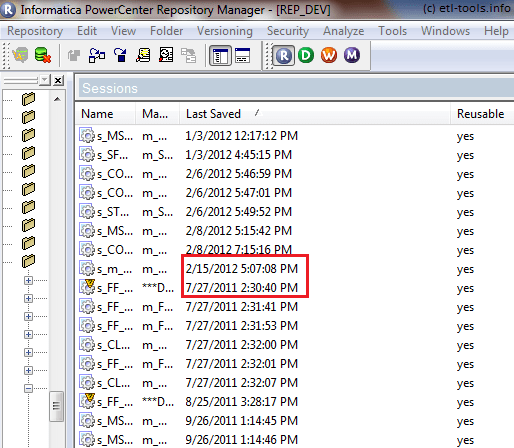Select ***D... mapping on 8/25/2011 3:28:17 PM row
Image resolution: width=514 pixels, height=448 pixels.
point(158,402)
